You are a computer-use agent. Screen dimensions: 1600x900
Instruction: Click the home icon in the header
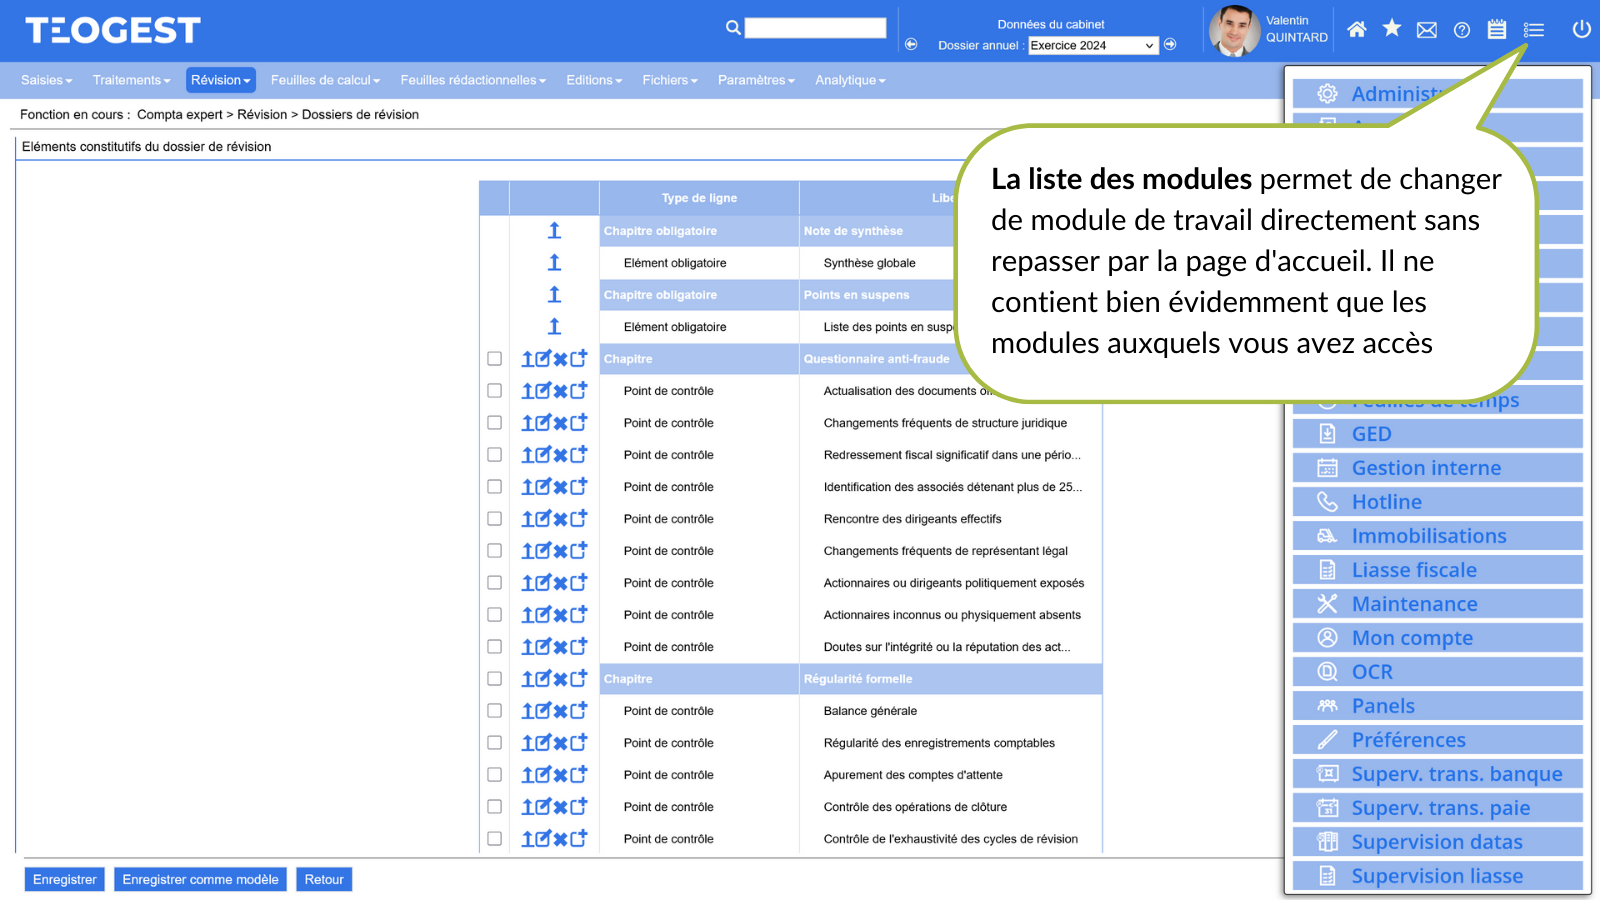[x=1356, y=30]
